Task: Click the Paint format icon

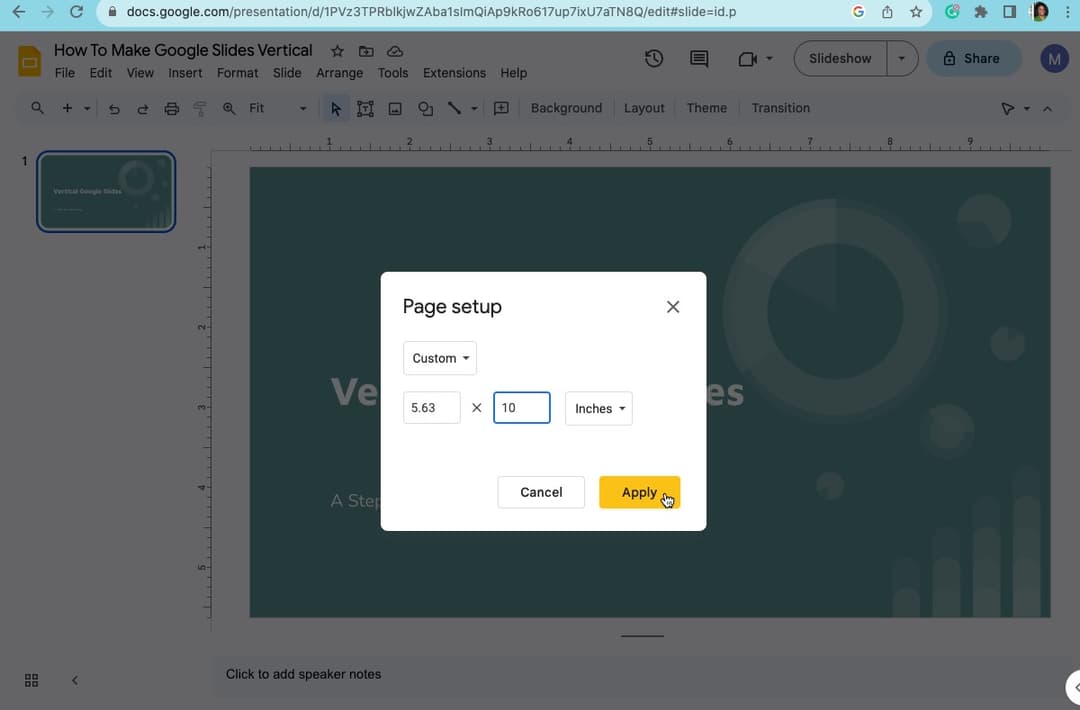Action: coord(200,109)
